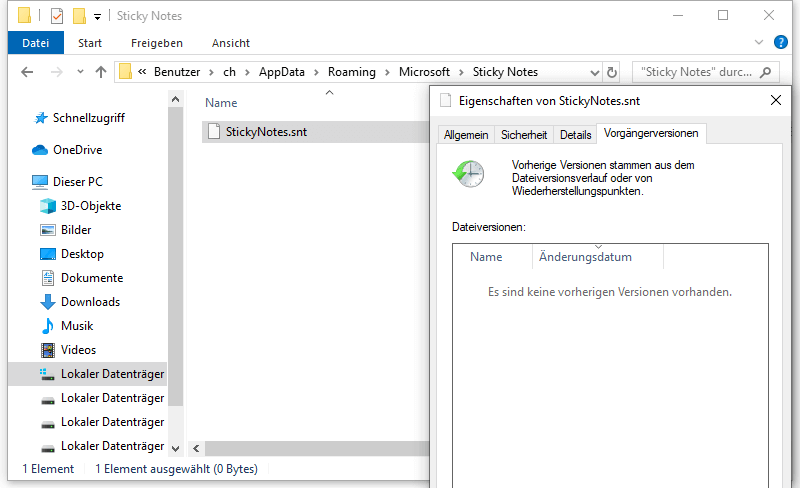Open Explorer help icon
This screenshot has height=488, width=800.
click(x=781, y=42)
